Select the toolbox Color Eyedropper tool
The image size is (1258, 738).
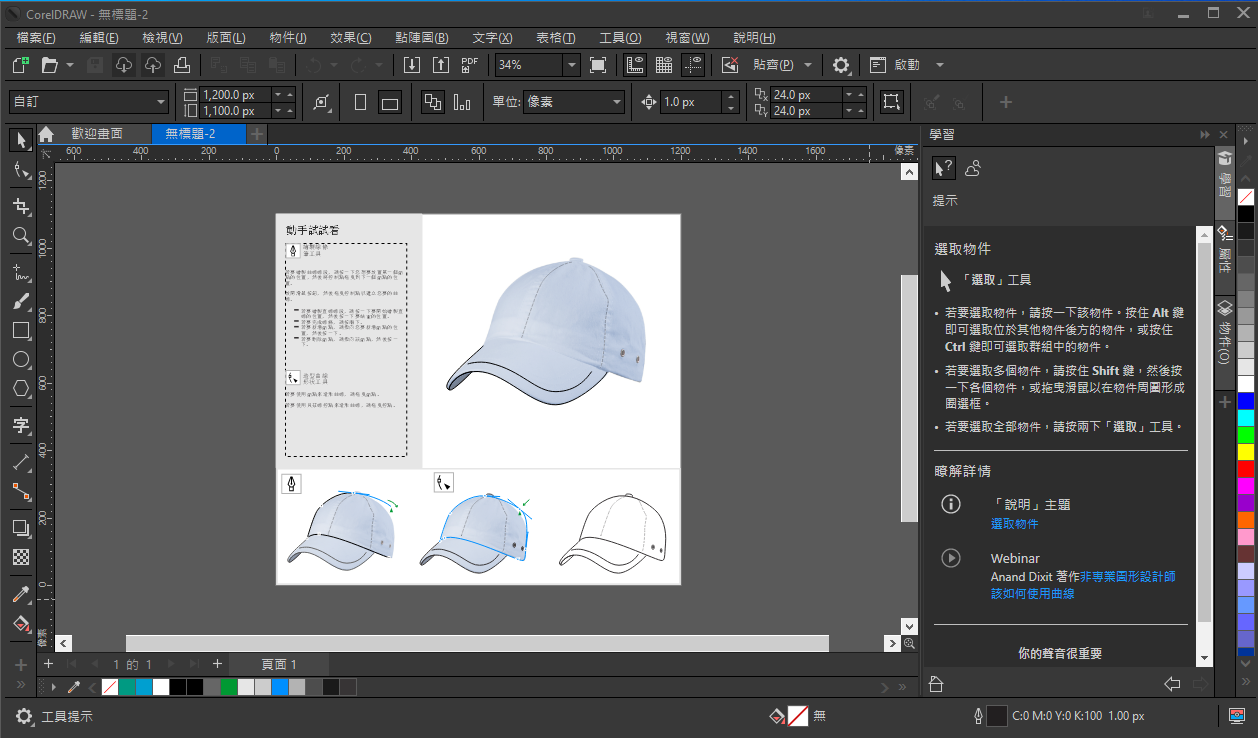pyautogui.click(x=21, y=594)
